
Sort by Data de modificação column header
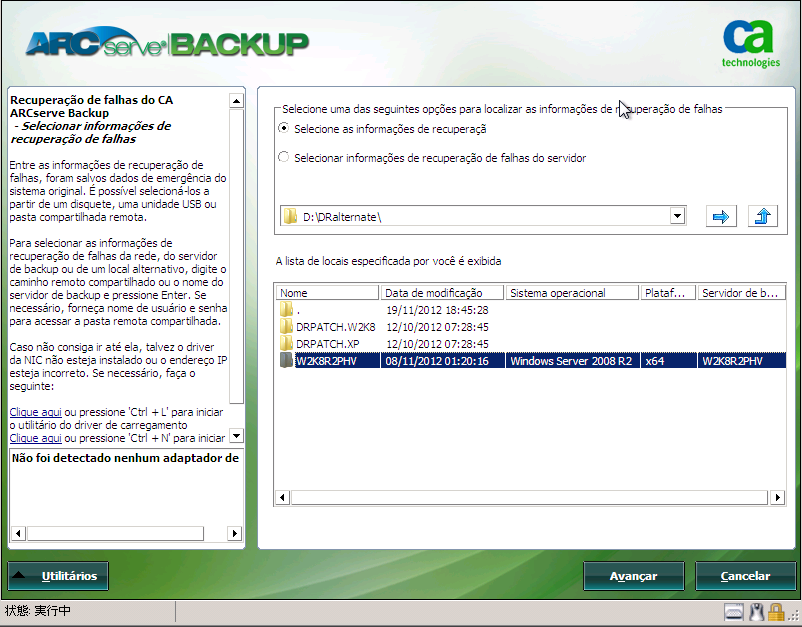point(442,293)
